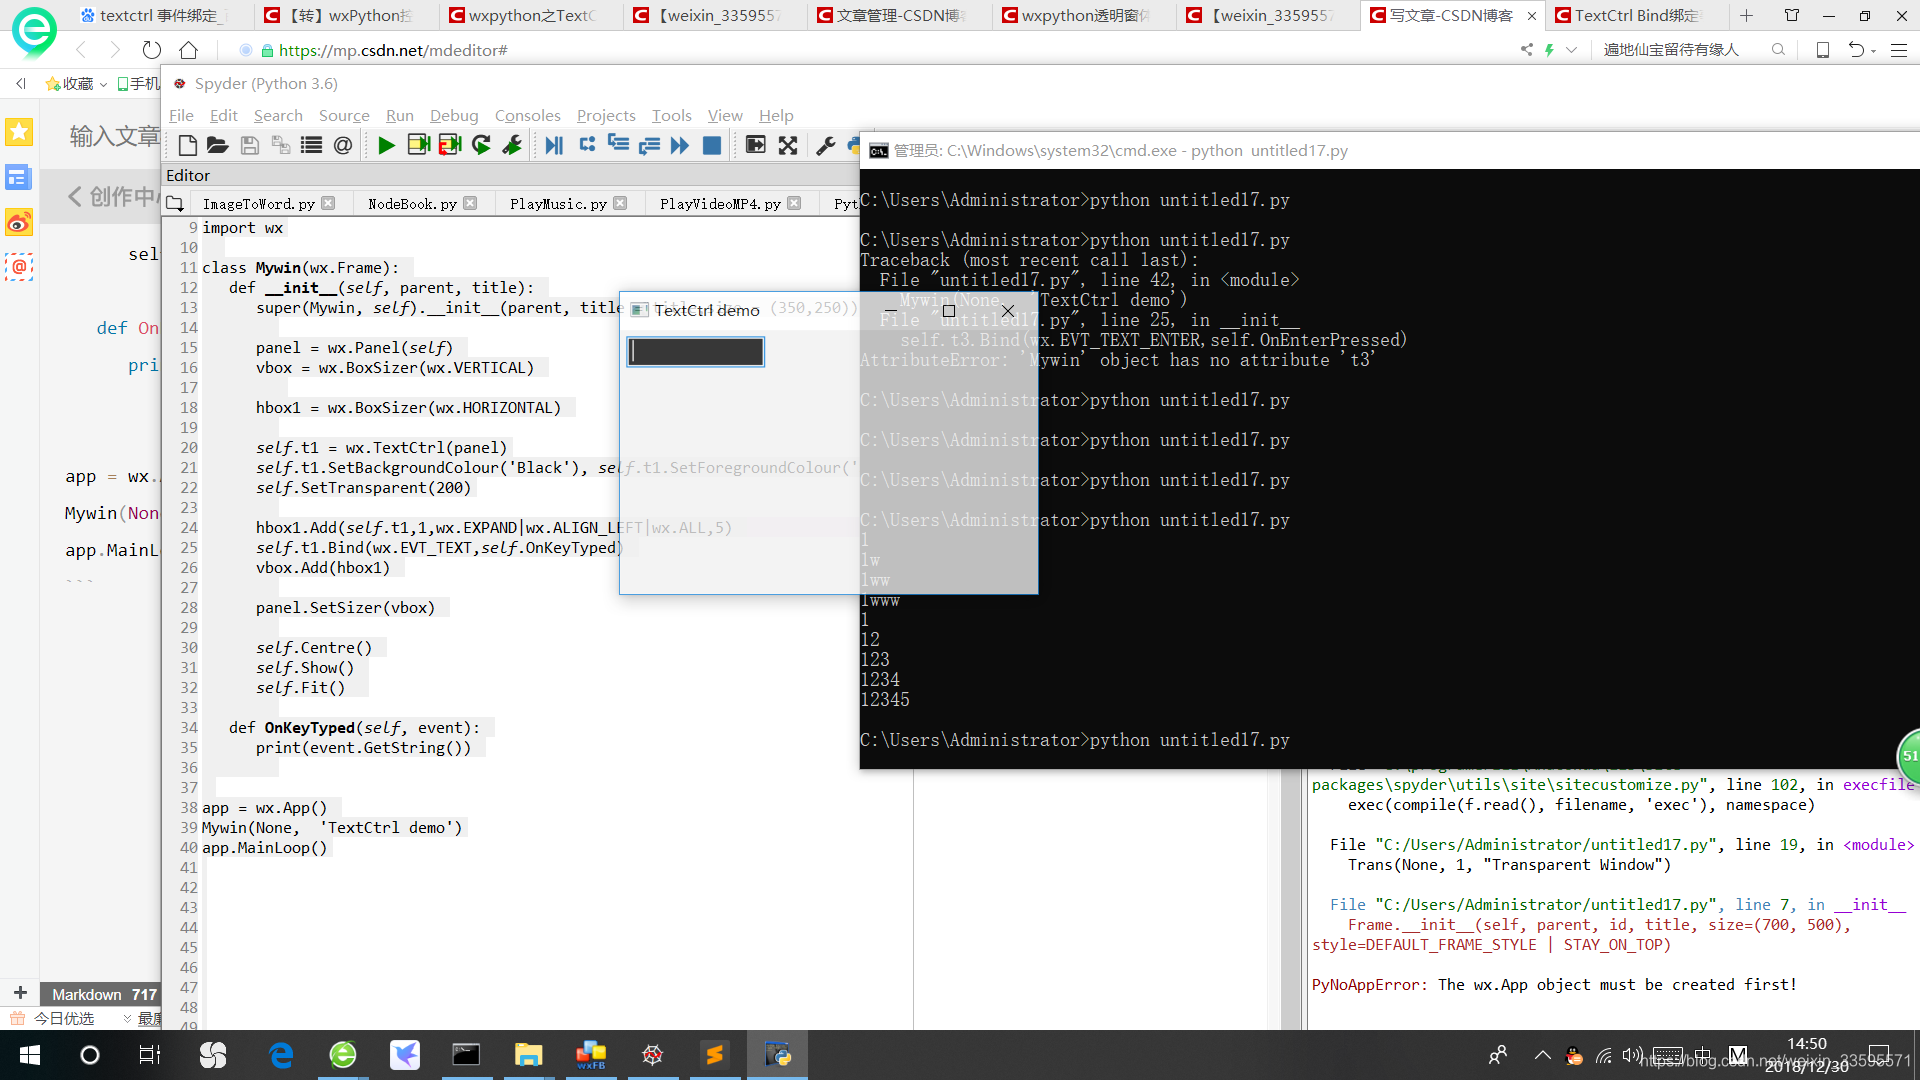Screen dimensions: 1920x1080
Task: Go to browser home page icon
Action: click(x=188, y=50)
